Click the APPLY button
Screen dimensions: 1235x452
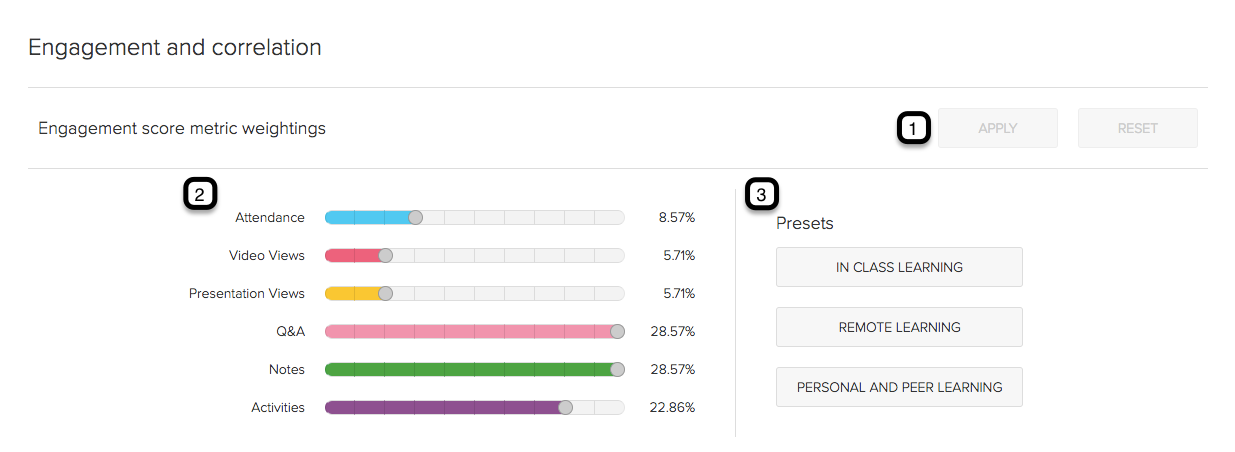997,128
